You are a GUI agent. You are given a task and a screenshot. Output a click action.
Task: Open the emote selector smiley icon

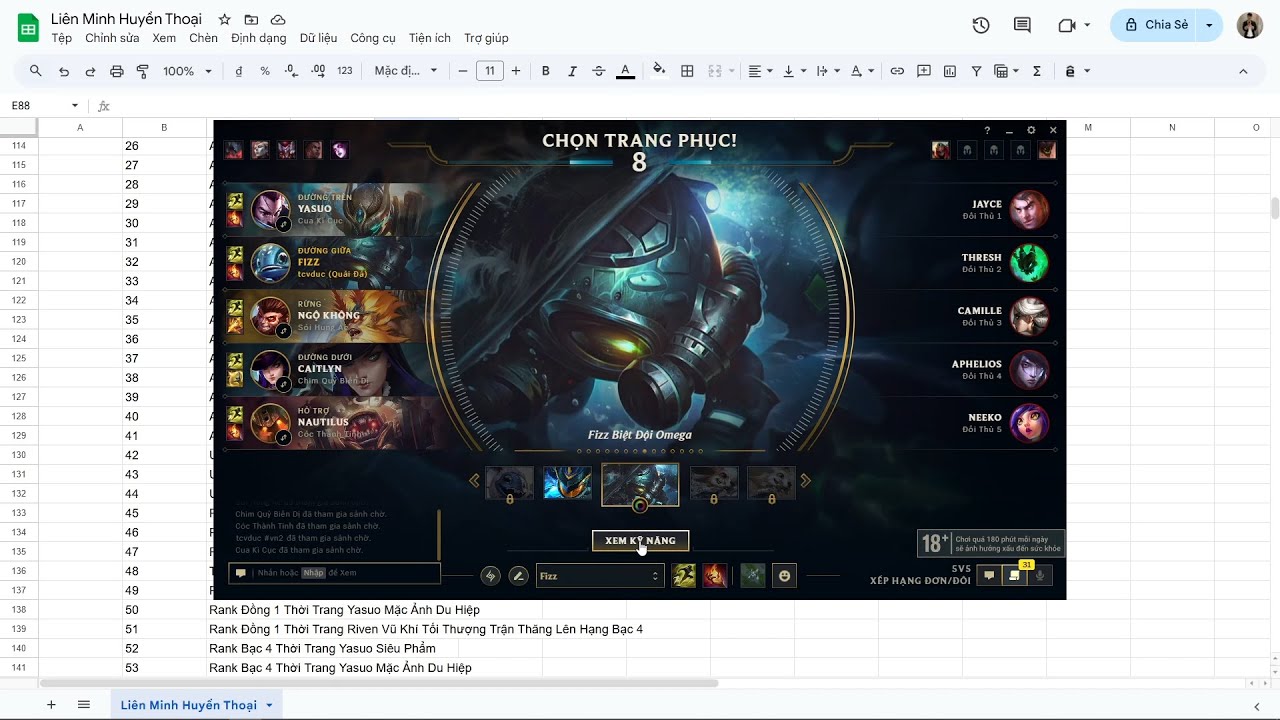(x=785, y=575)
